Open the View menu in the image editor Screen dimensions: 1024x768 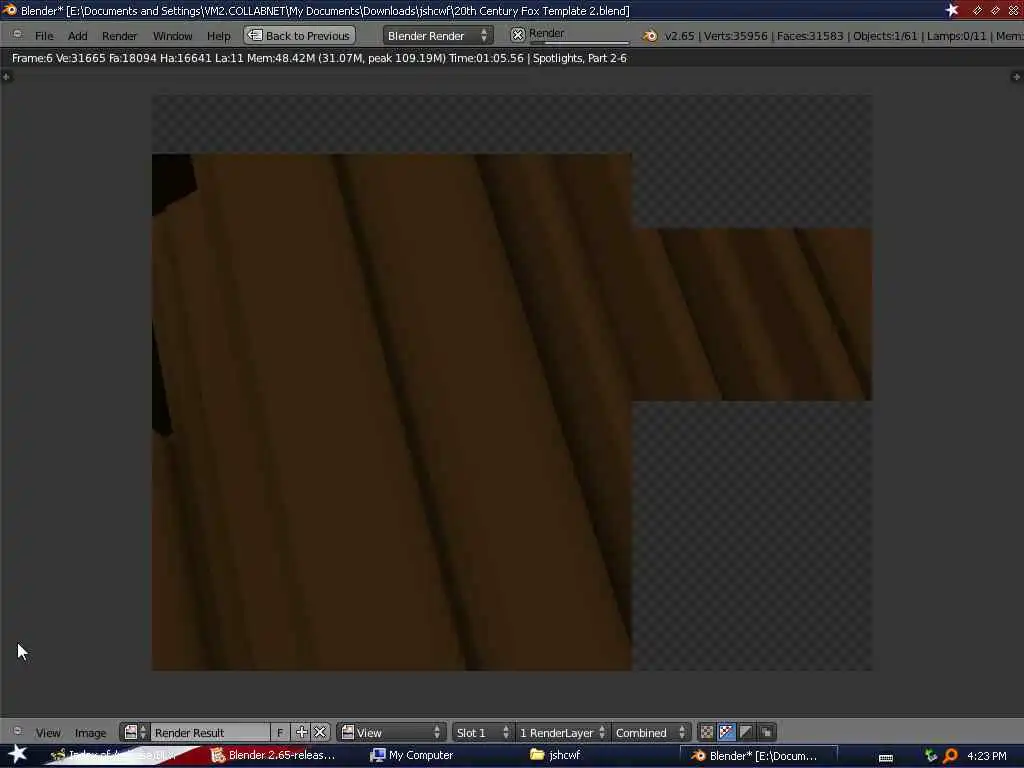[x=48, y=733]
